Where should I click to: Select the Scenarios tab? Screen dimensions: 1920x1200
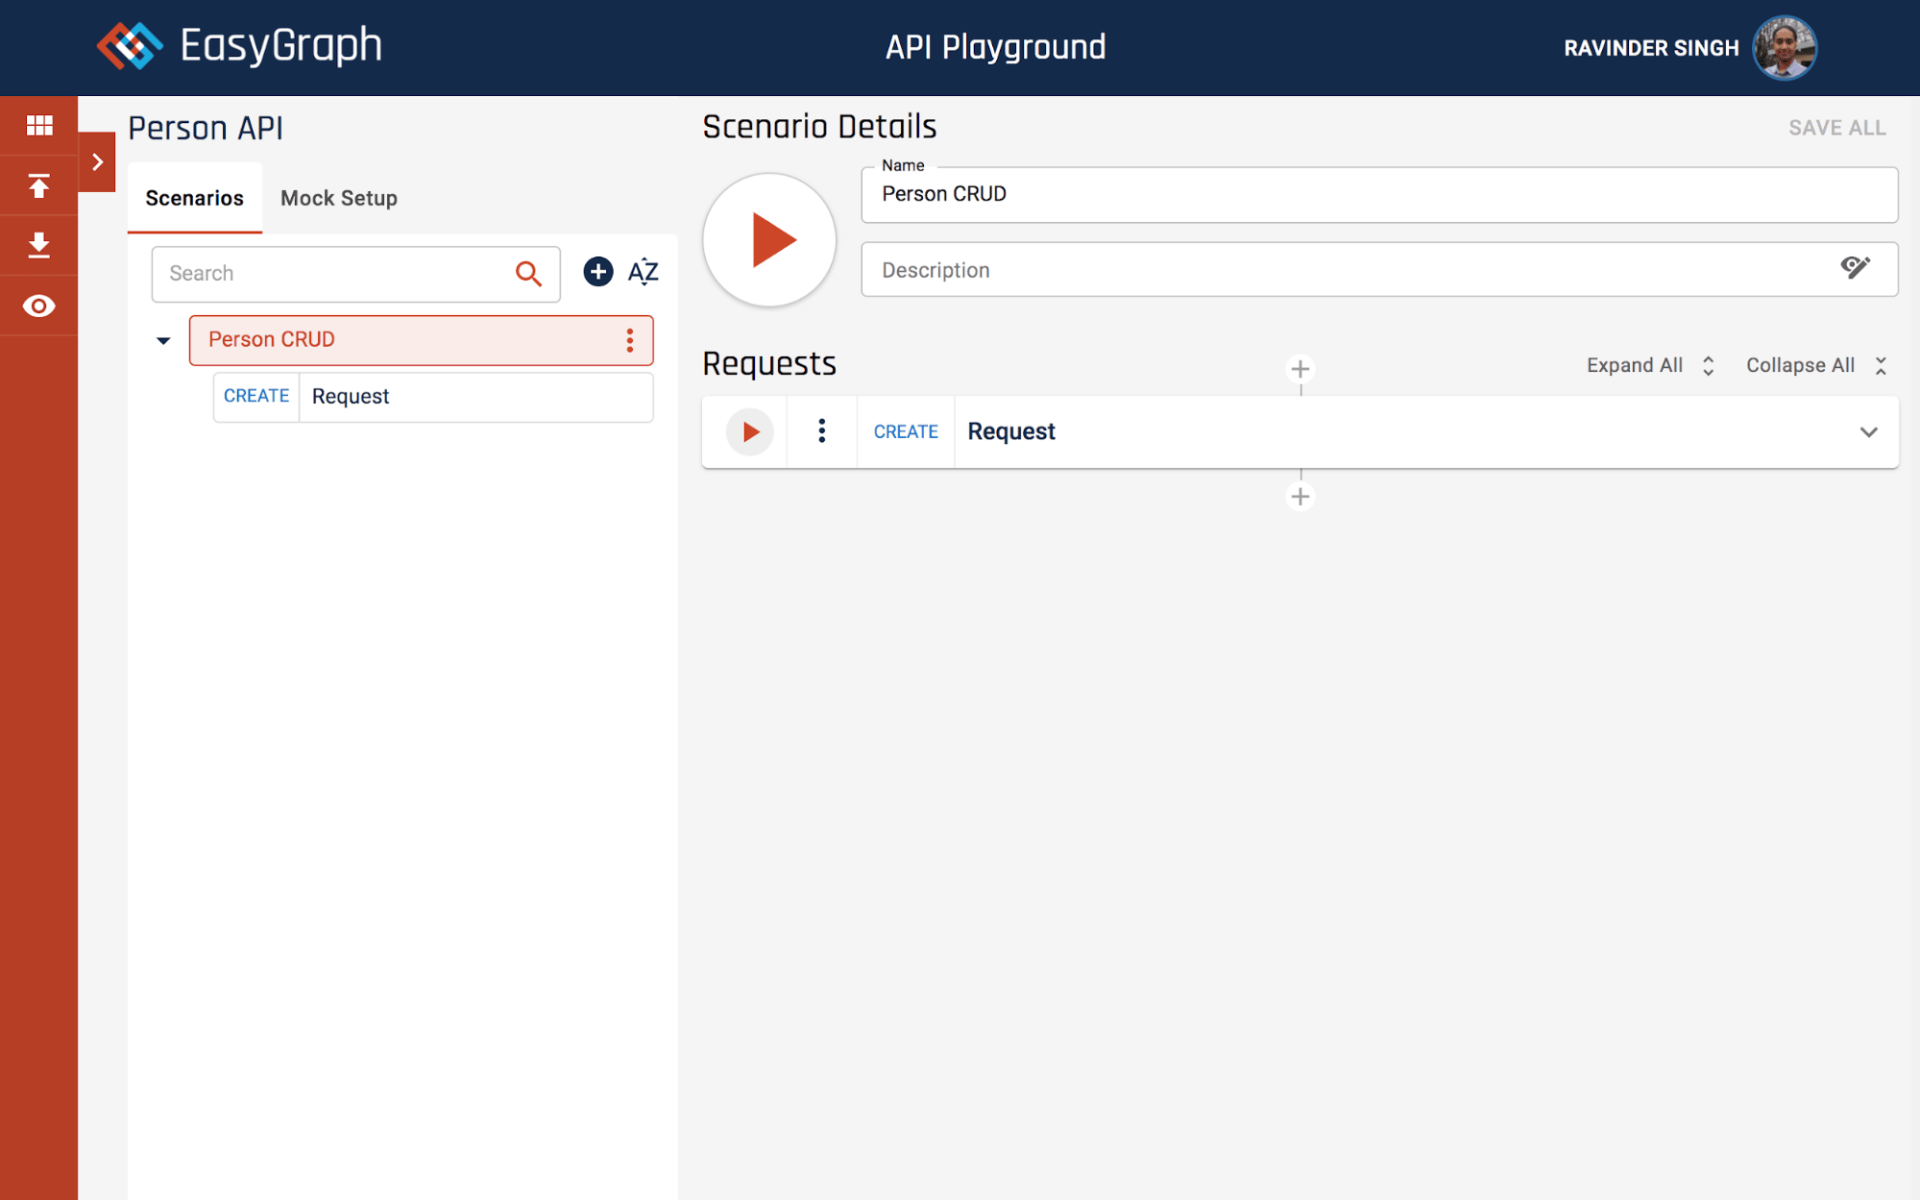pyautogui.click(x=194, y=198)
